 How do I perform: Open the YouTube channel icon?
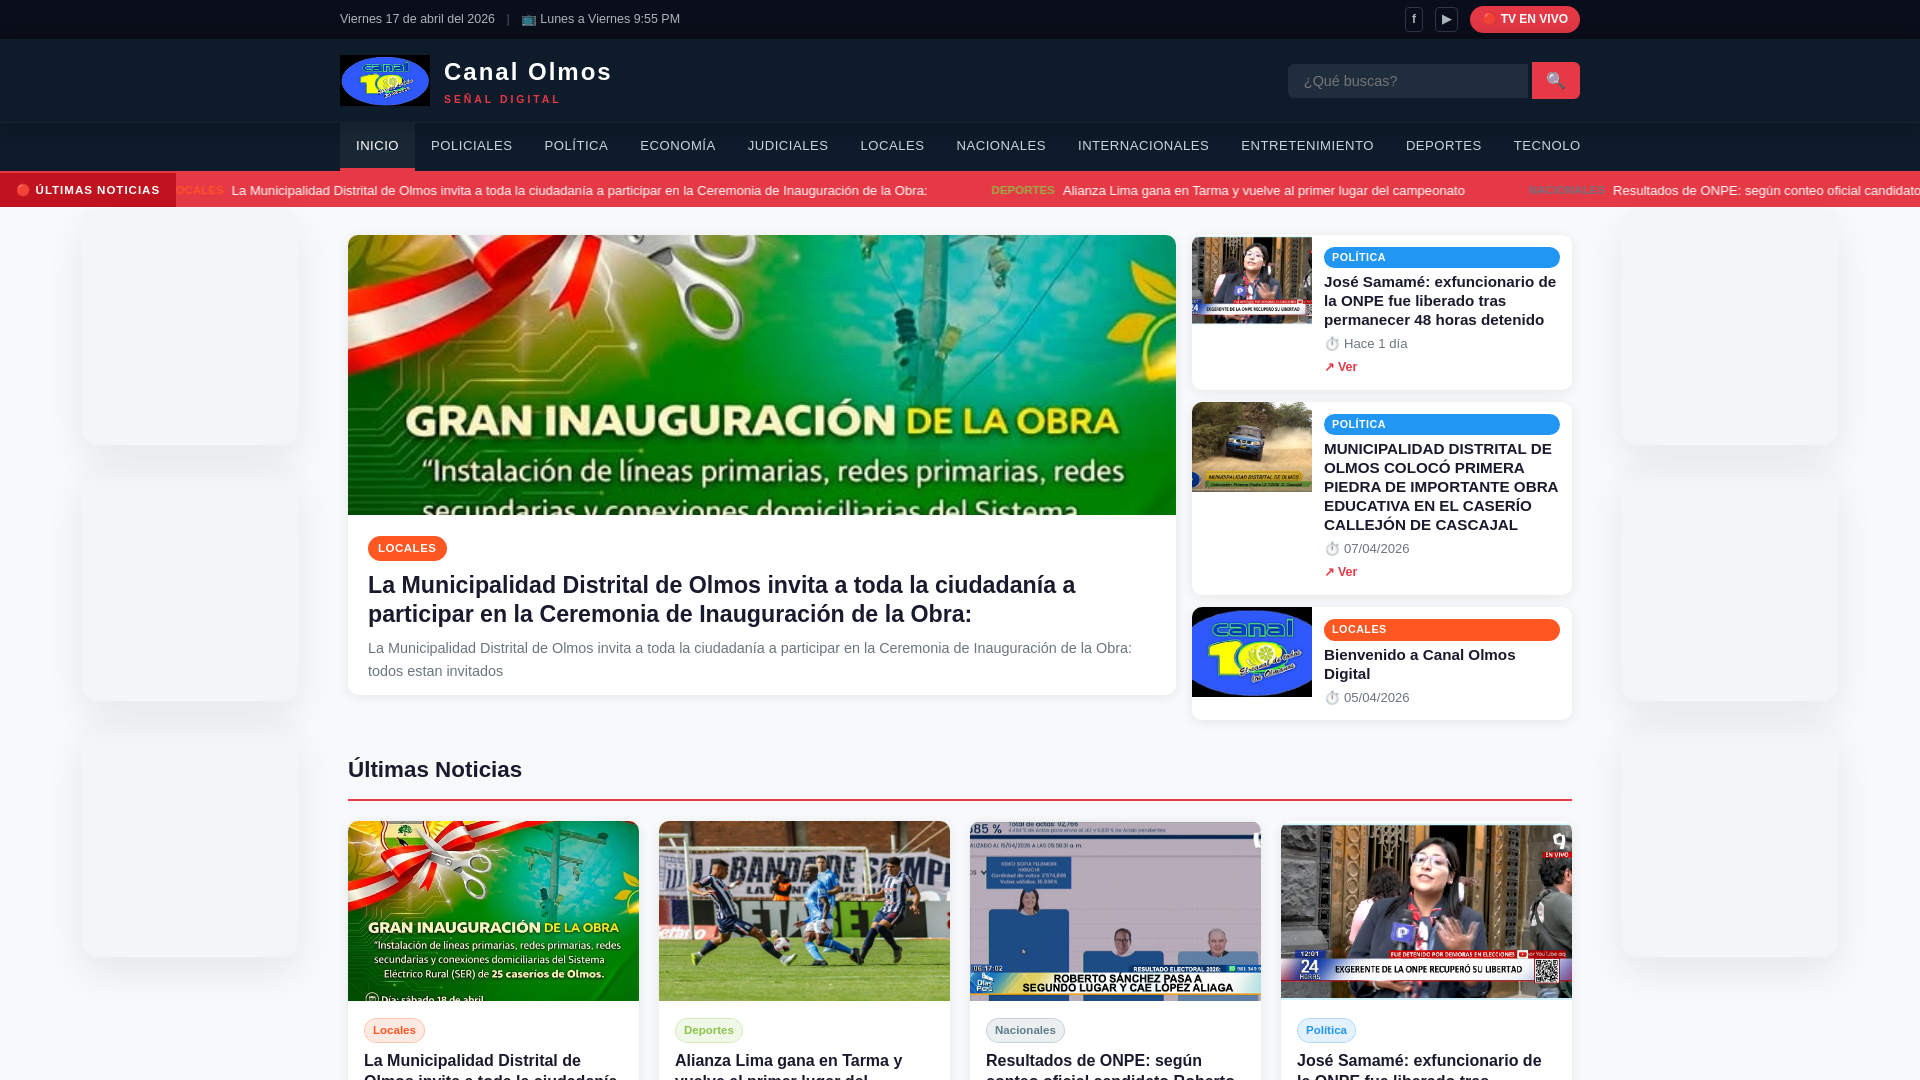pyautogui.click(x=1446, y=19)
